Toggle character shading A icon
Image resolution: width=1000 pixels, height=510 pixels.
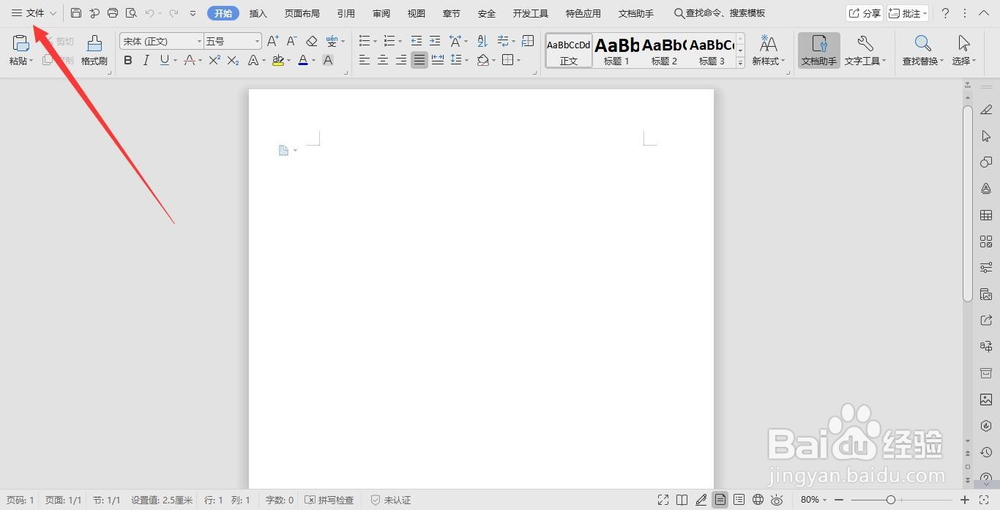point(328,61)
